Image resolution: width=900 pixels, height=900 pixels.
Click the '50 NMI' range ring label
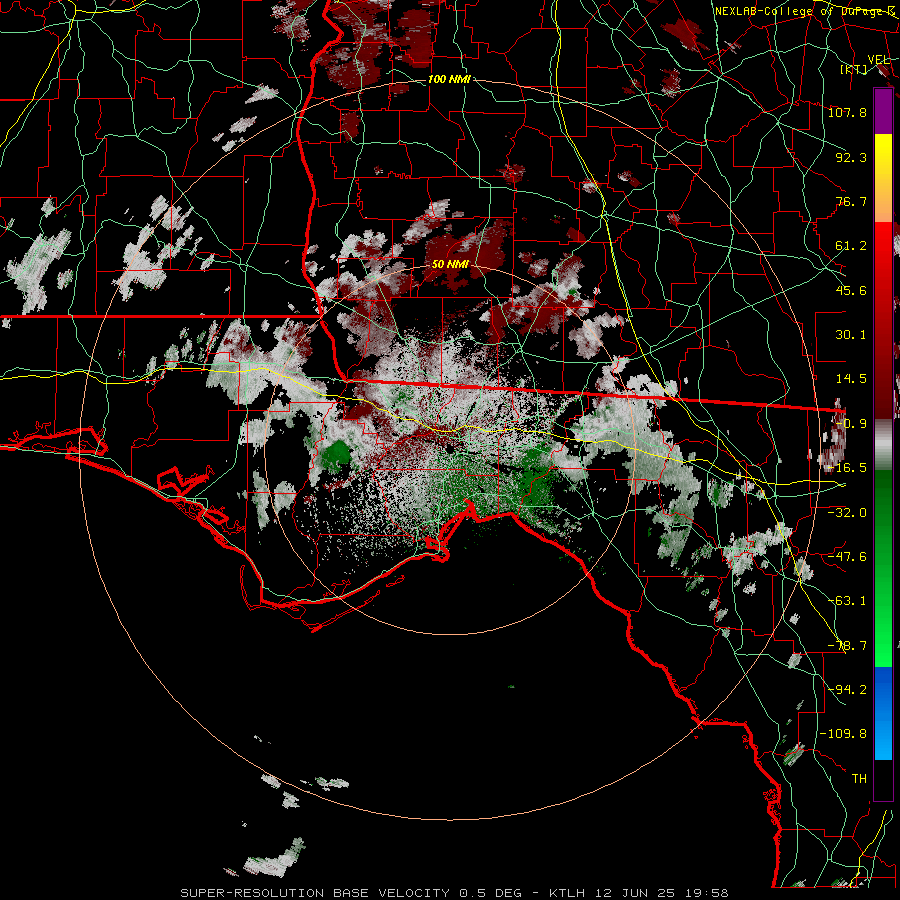tap(450, 264)
